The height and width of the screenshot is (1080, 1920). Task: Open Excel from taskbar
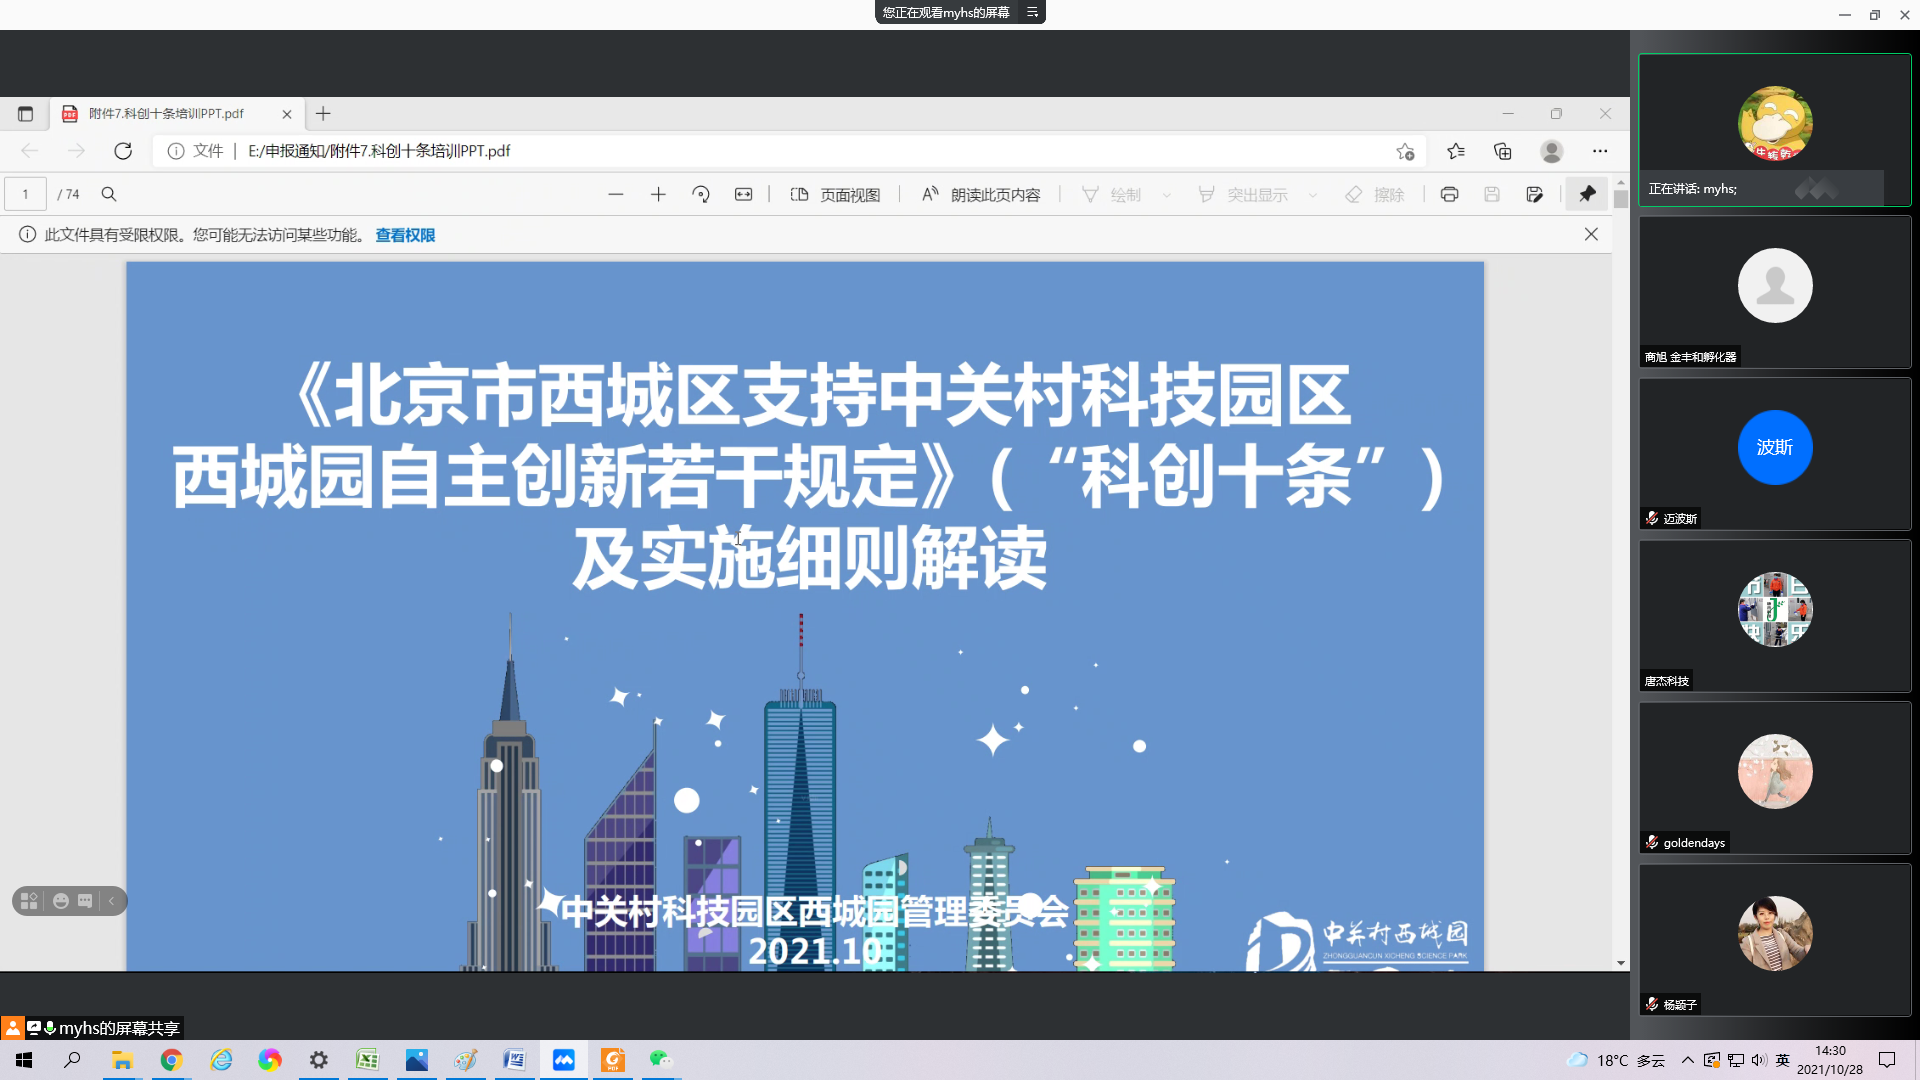click(x=367, y=1060)
